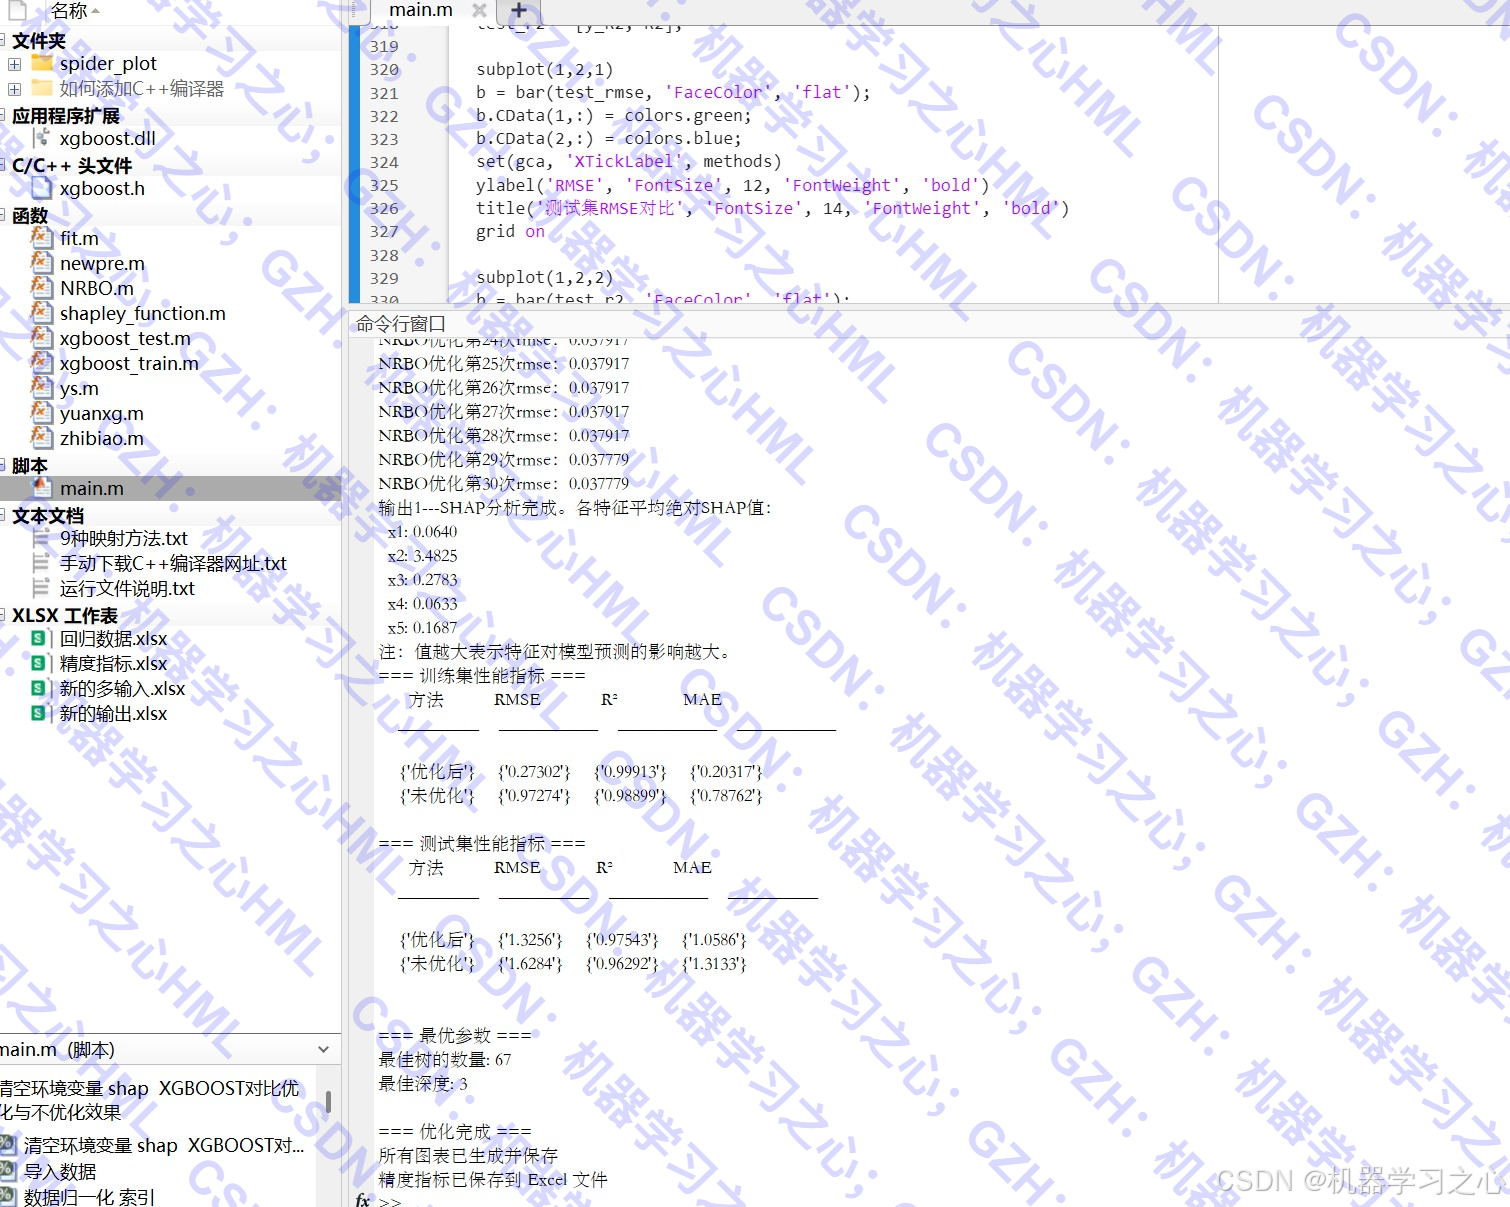Click the 数据归一化 索引 section icon
The height and width of the screenshot is (1207, 1510).
point(8,1196)
